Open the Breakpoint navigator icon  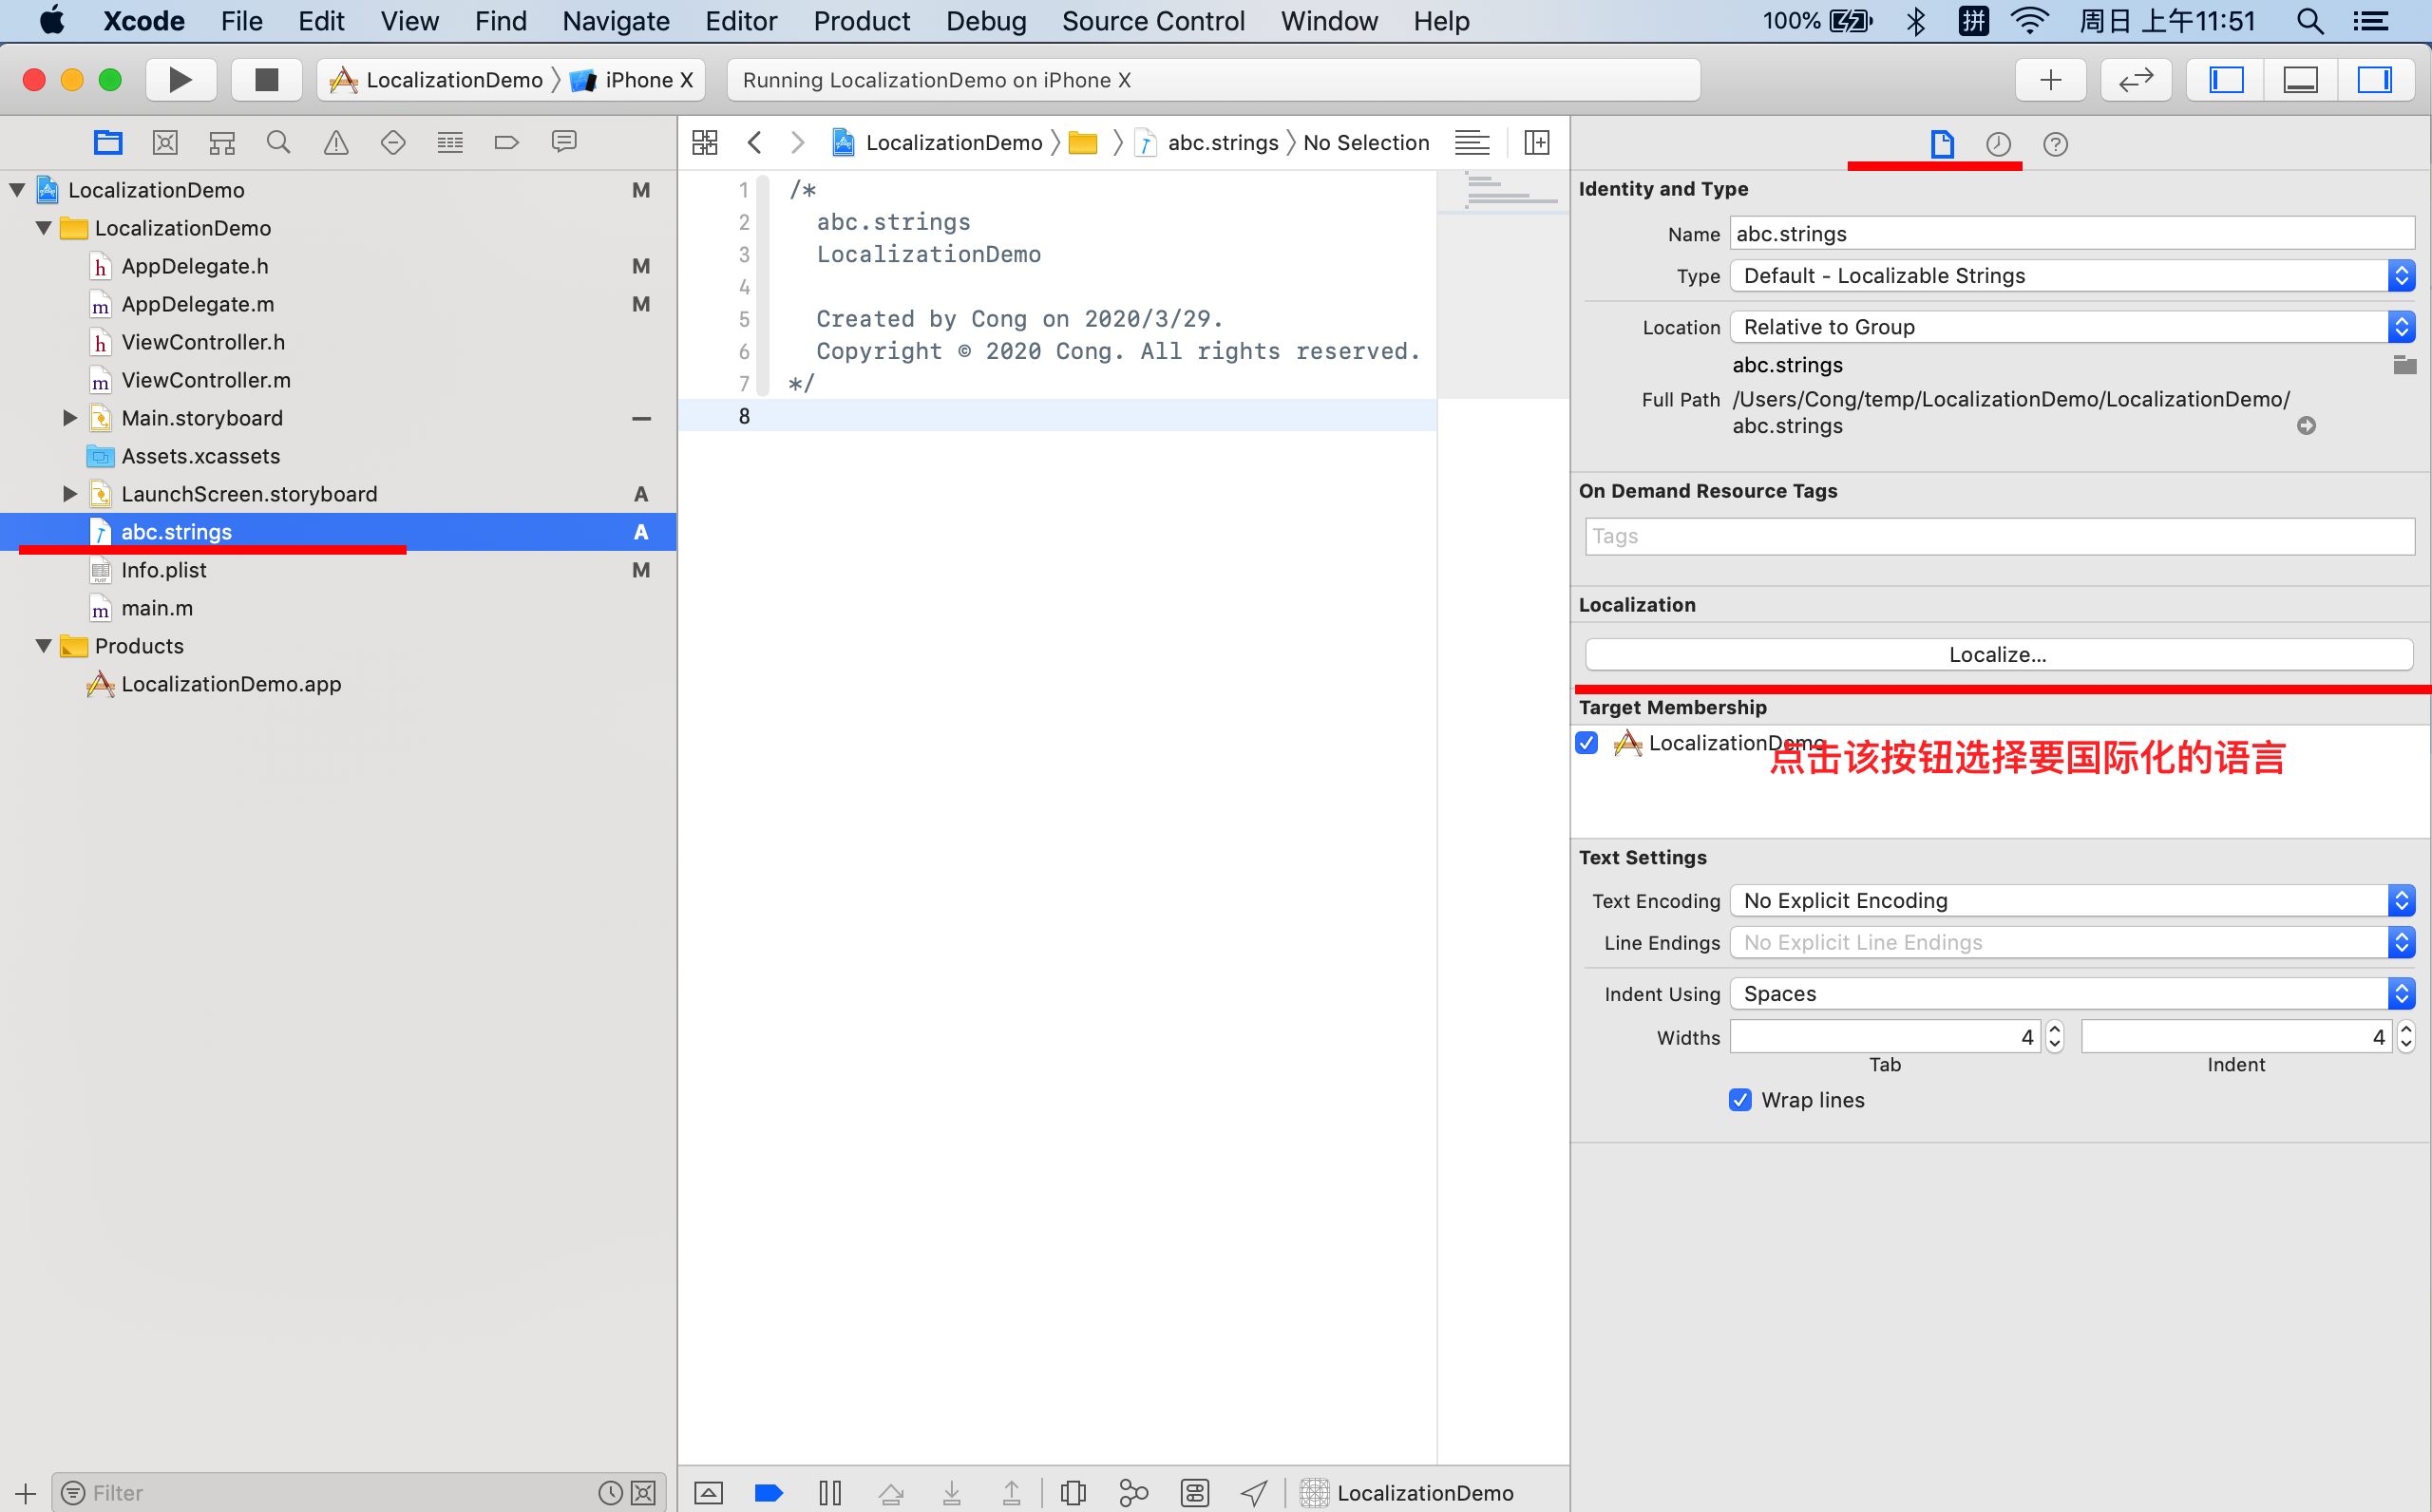click(x=507, y=143)
